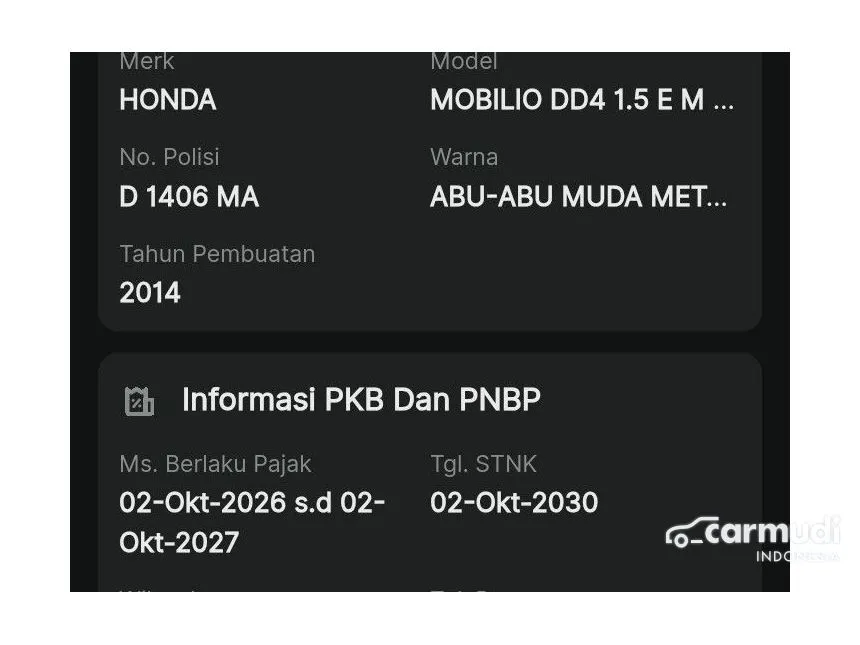Click the Model field label
Image resolution: width=860 pixels, height=645 pixels.
(x=464, y=62)
